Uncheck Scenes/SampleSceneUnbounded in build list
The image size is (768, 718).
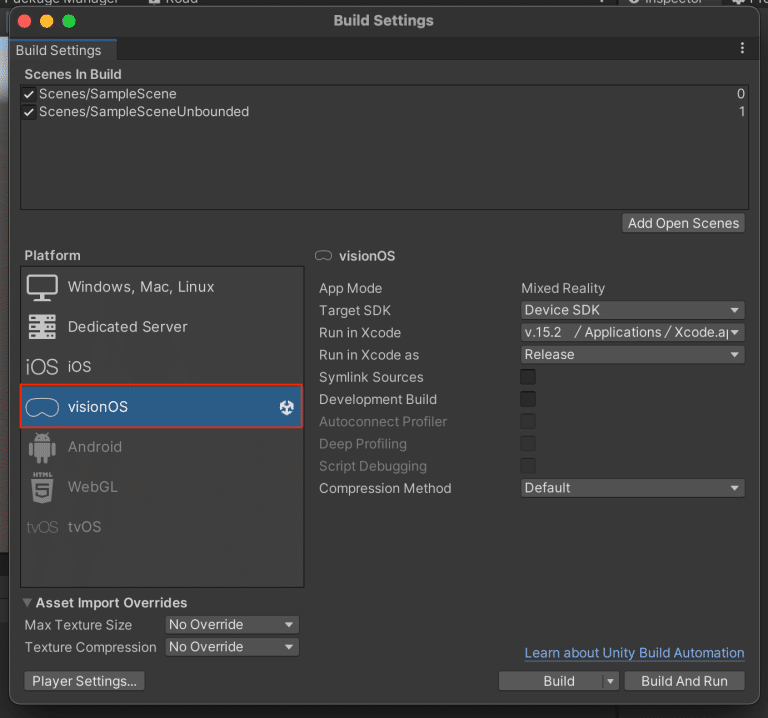coord(29,112)
